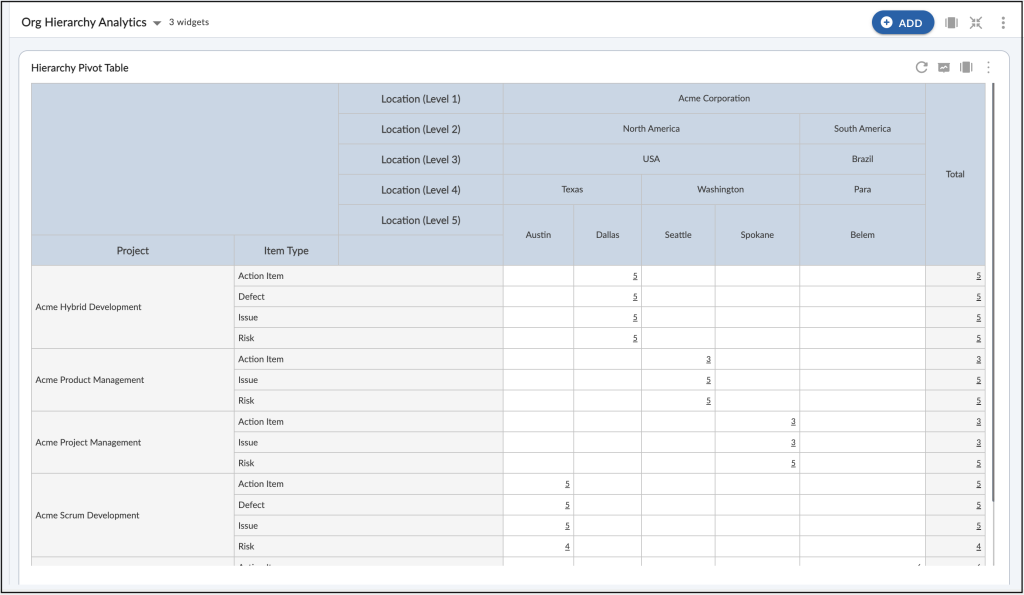Open Austin count for Acme Scrum Development Risk
Image resolution: width=1024 pixels, height=595 pixels.
pyautogui.click(x=567, y=547)
